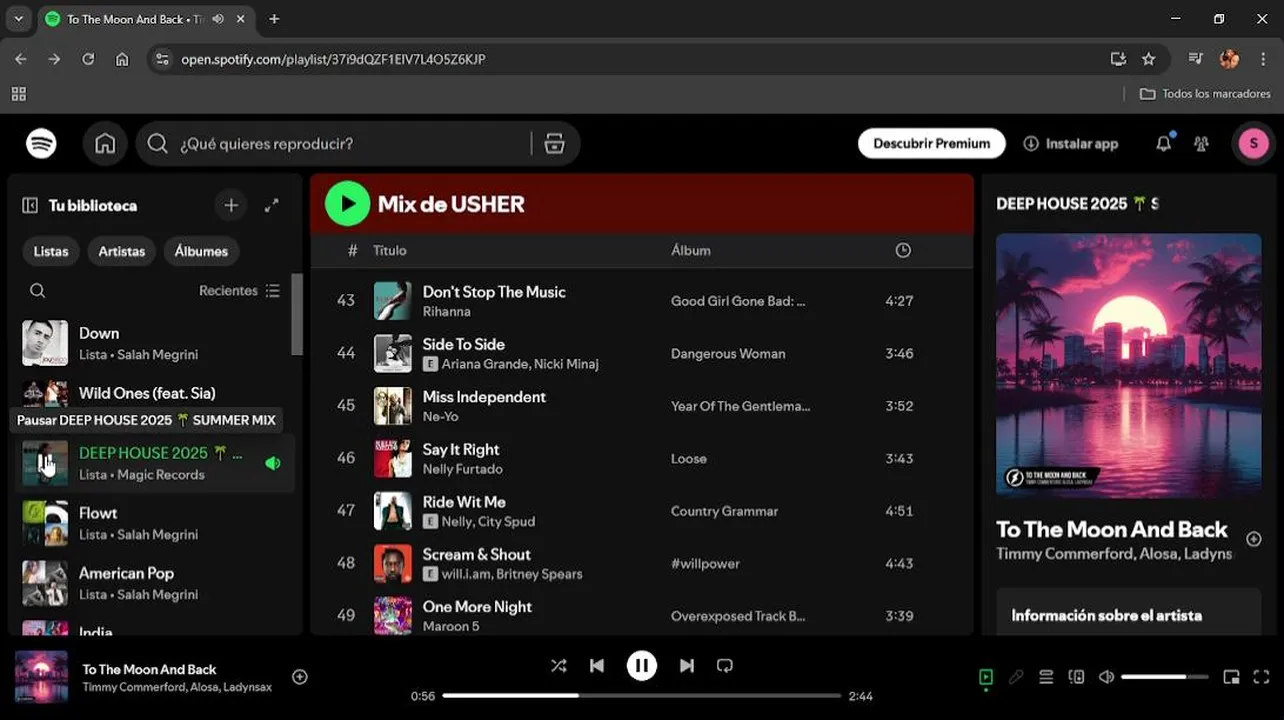1284x720 pixels.
Task: Open a new browser tab
Action: 274,19
